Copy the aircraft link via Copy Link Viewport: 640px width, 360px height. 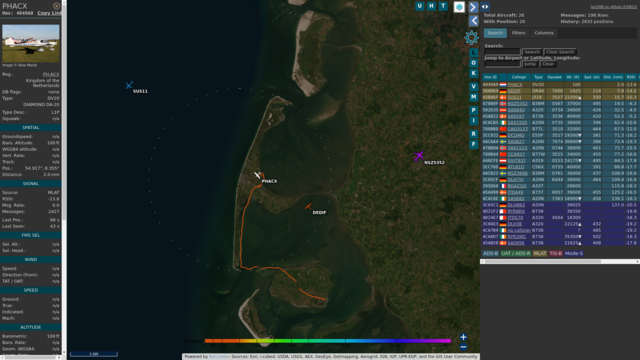49,13
